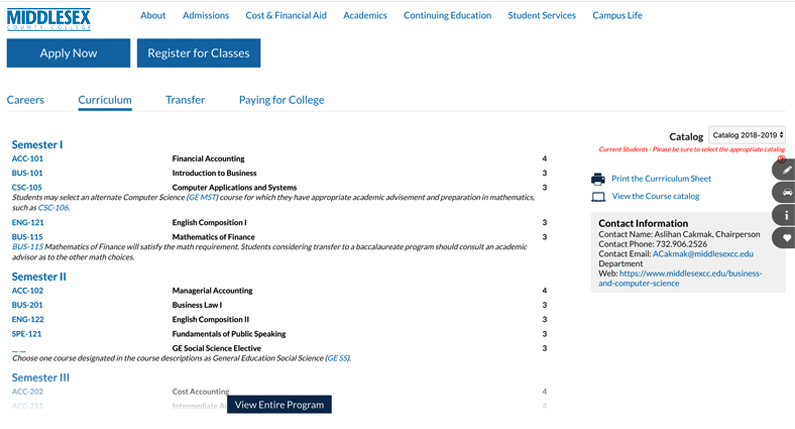This screenshot has height=429, width=795.
Task: Open the Cost & Financial Aid menu
Action: coord(286,16)
